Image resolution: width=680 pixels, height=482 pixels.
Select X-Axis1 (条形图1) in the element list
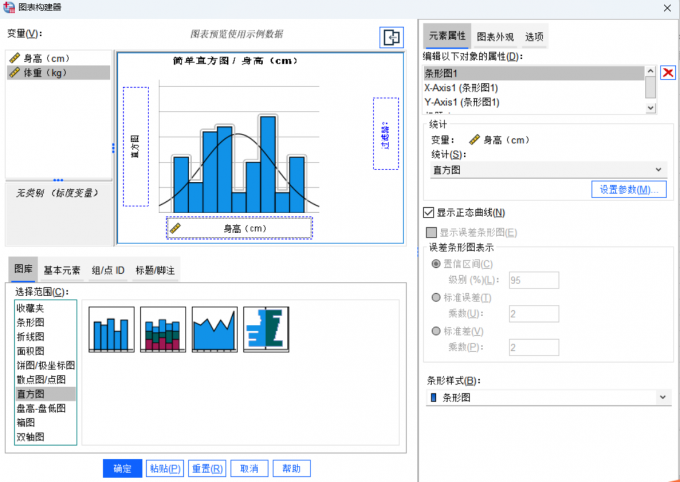pyautogui.click(x=534, y=88)
